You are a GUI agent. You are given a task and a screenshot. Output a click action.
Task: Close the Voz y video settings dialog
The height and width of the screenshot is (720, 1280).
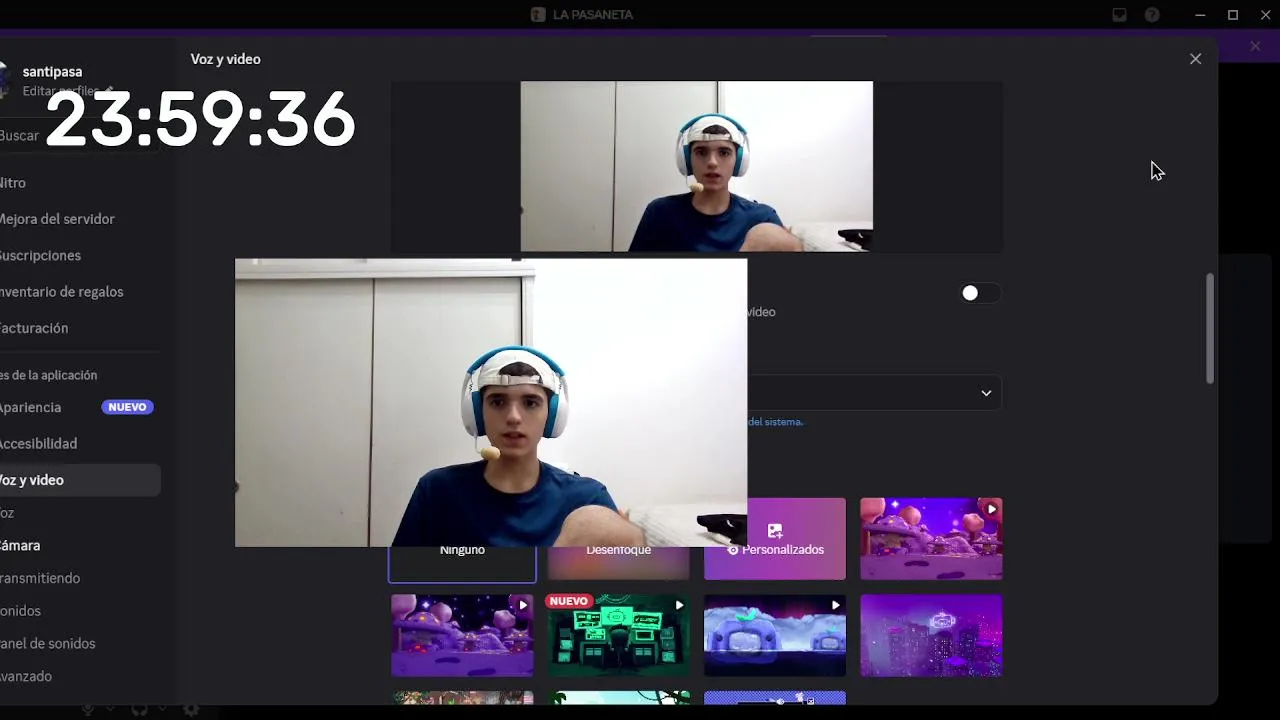pos(1195,59)
